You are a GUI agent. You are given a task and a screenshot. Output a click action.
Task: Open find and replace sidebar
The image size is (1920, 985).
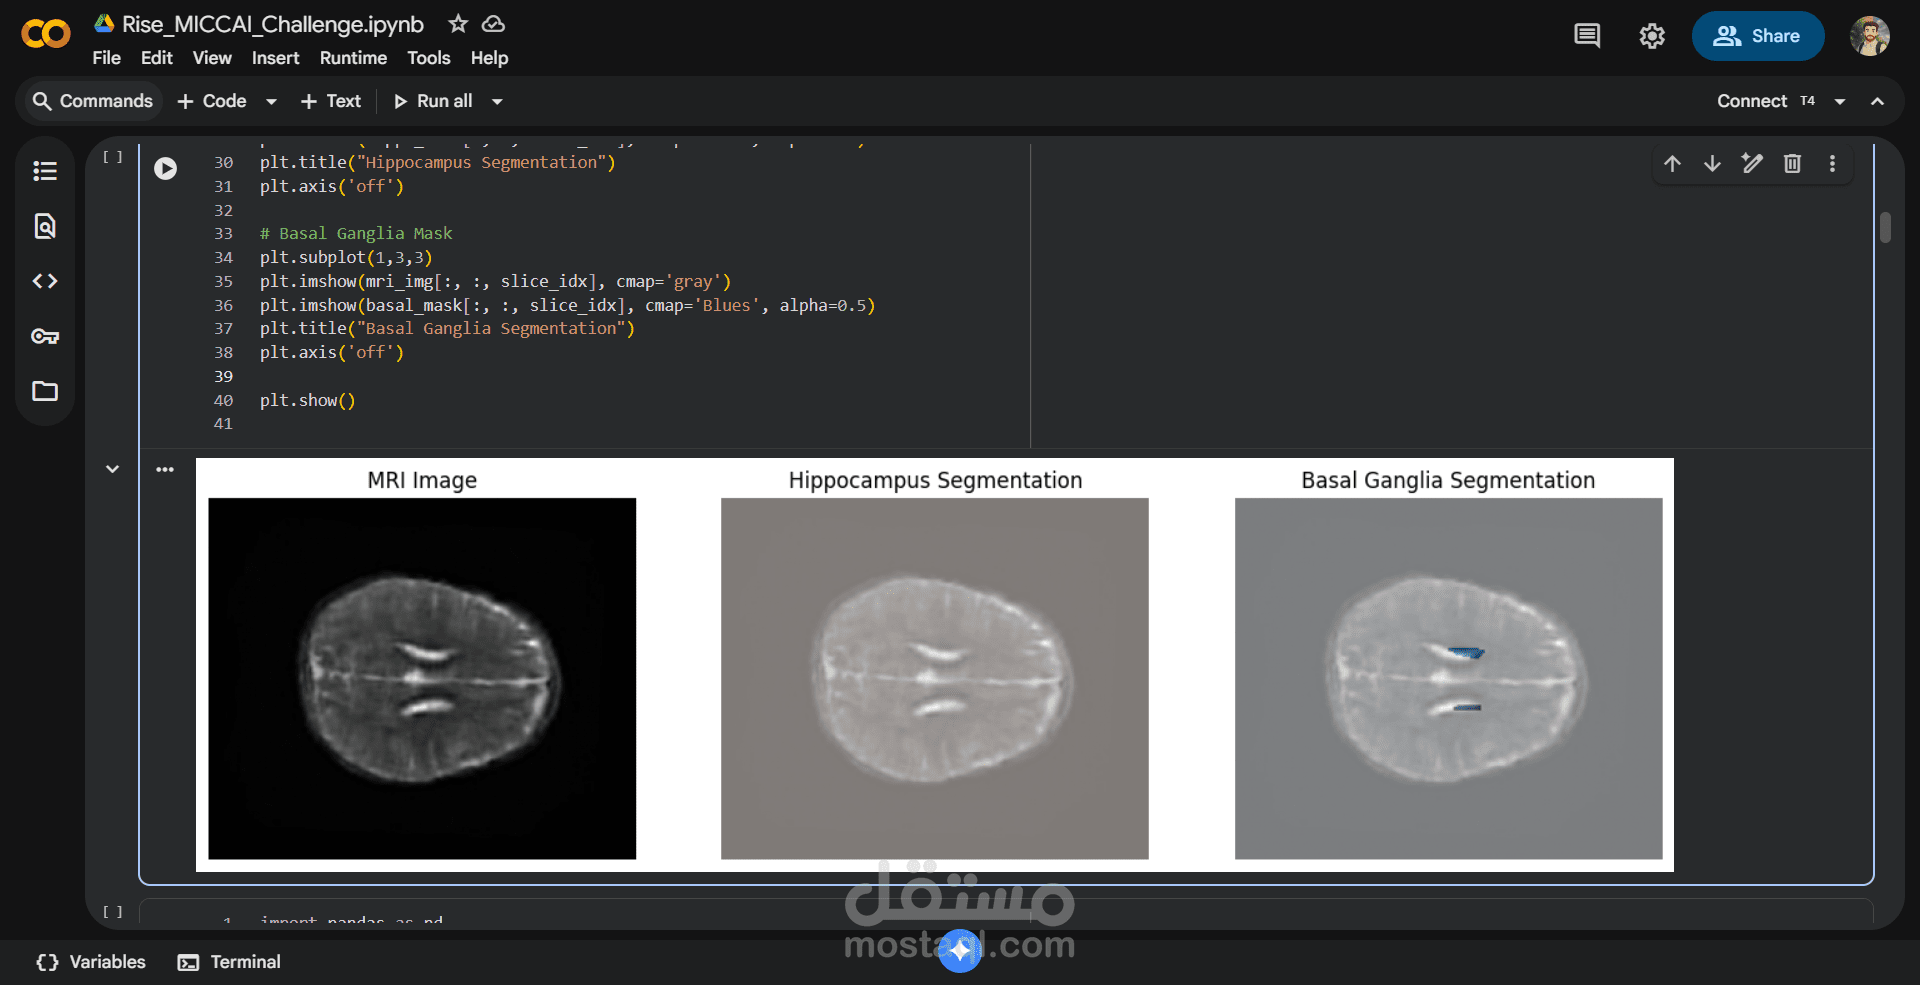[x=45, y=226]
